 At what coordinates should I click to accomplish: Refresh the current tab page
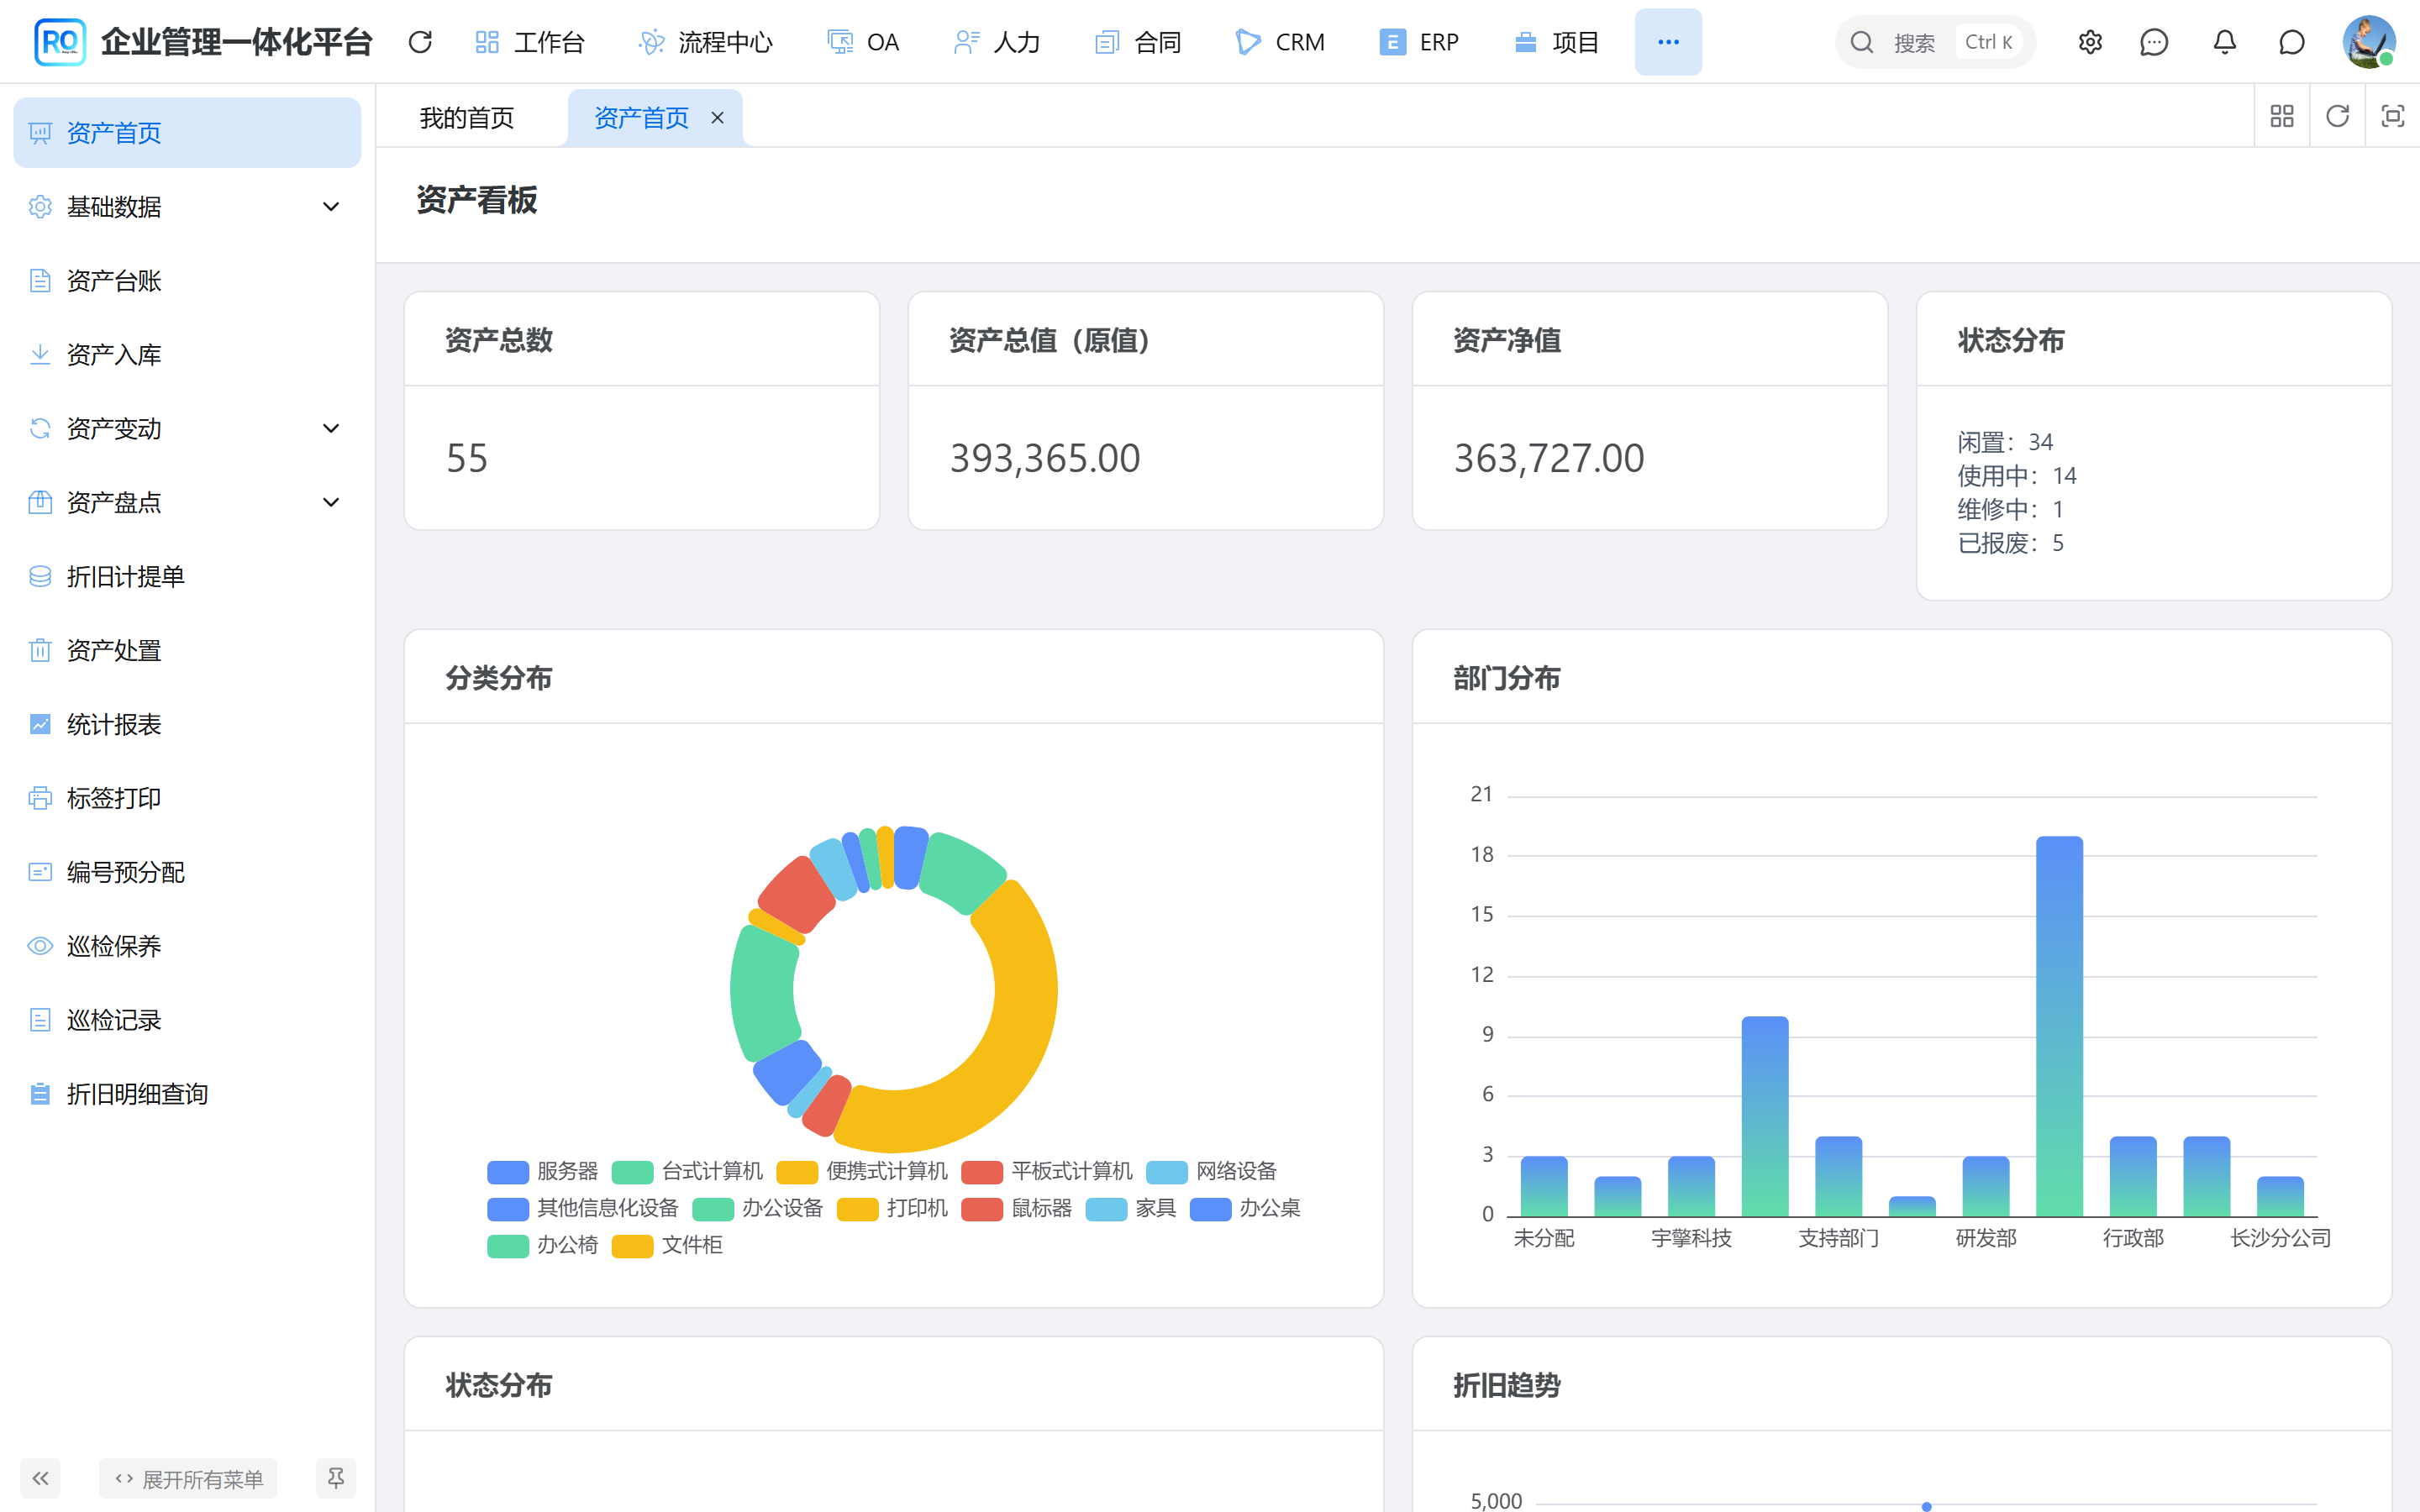point(2337,116)
